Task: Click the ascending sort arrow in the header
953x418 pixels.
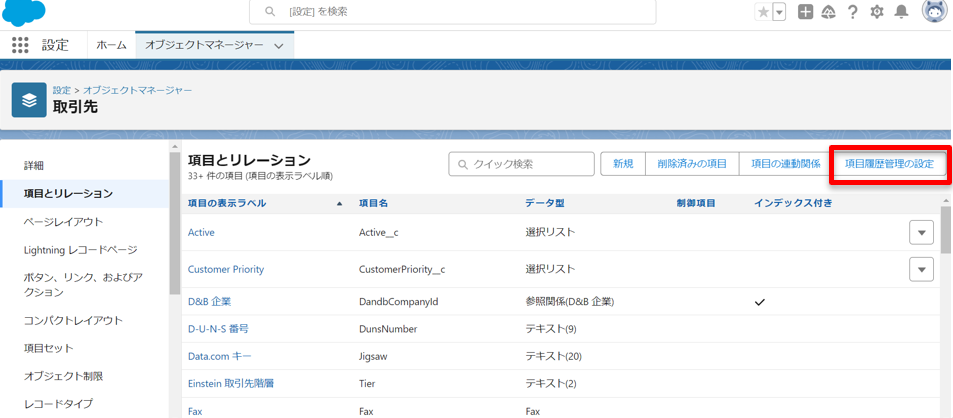Action: (x=340, y=204)
